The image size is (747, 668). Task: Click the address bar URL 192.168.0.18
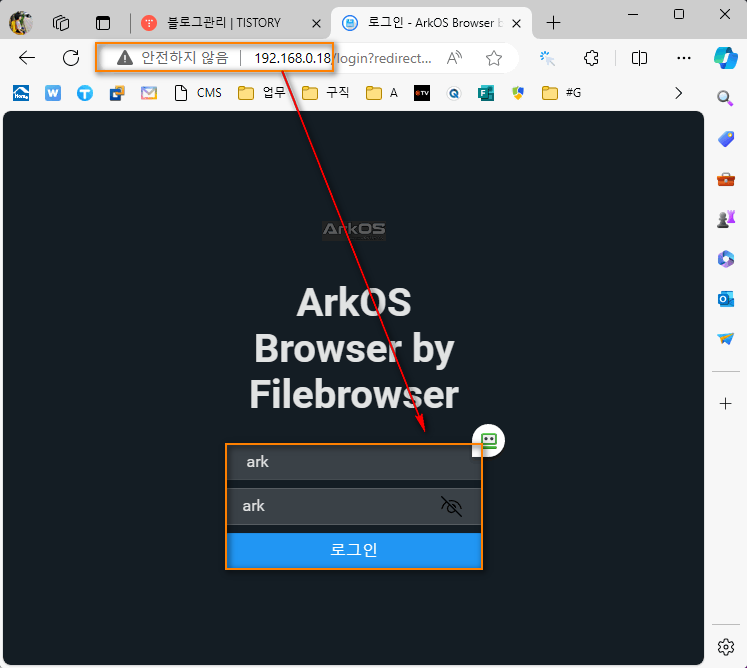292,58
